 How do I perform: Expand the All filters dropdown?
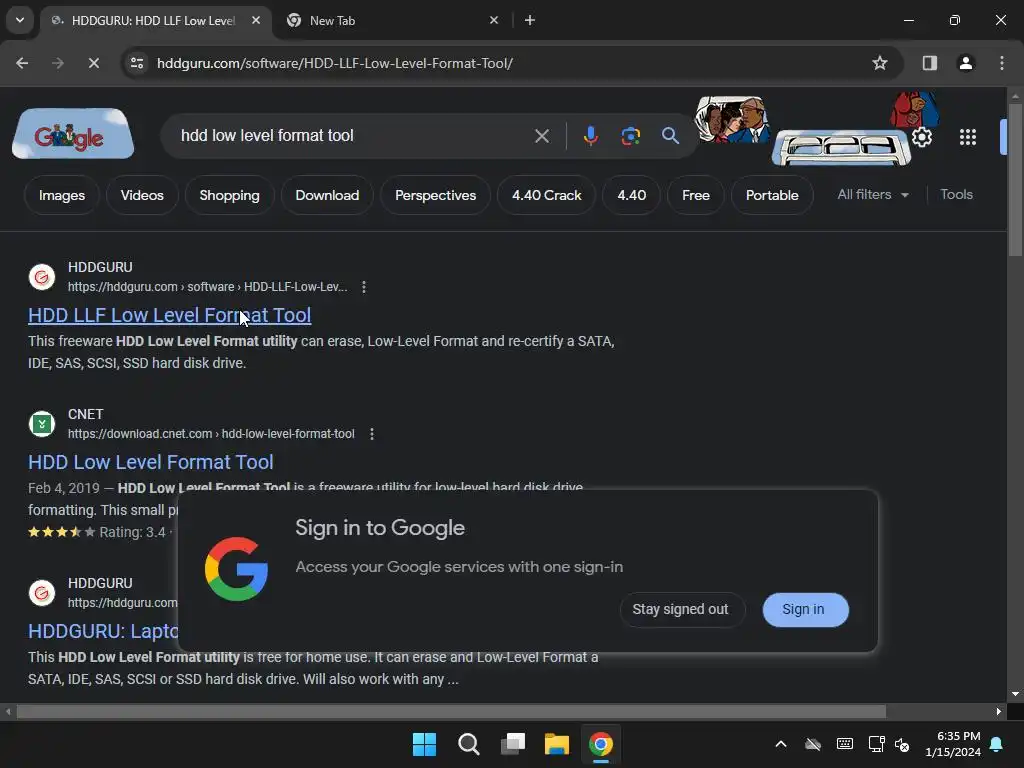tap(872, 195)
